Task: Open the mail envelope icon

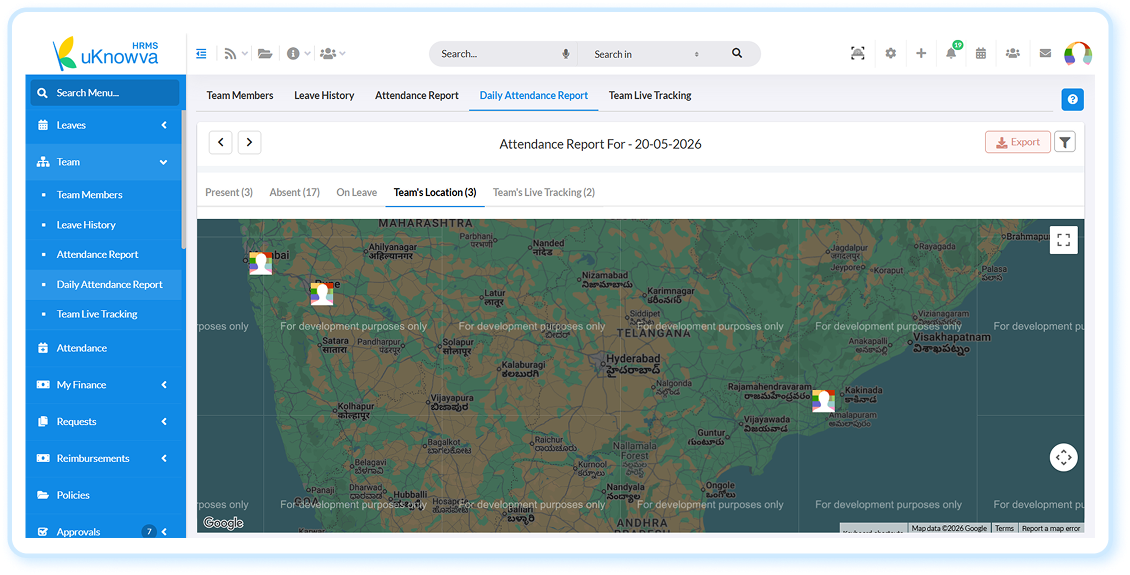Action: click(x=1045, y=53)
